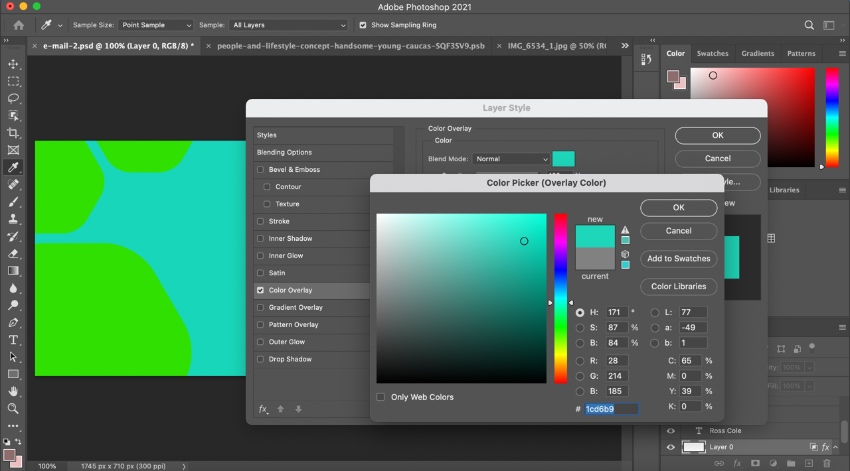
Task: Select the Zoom tool
Action: tap(14, 408)
